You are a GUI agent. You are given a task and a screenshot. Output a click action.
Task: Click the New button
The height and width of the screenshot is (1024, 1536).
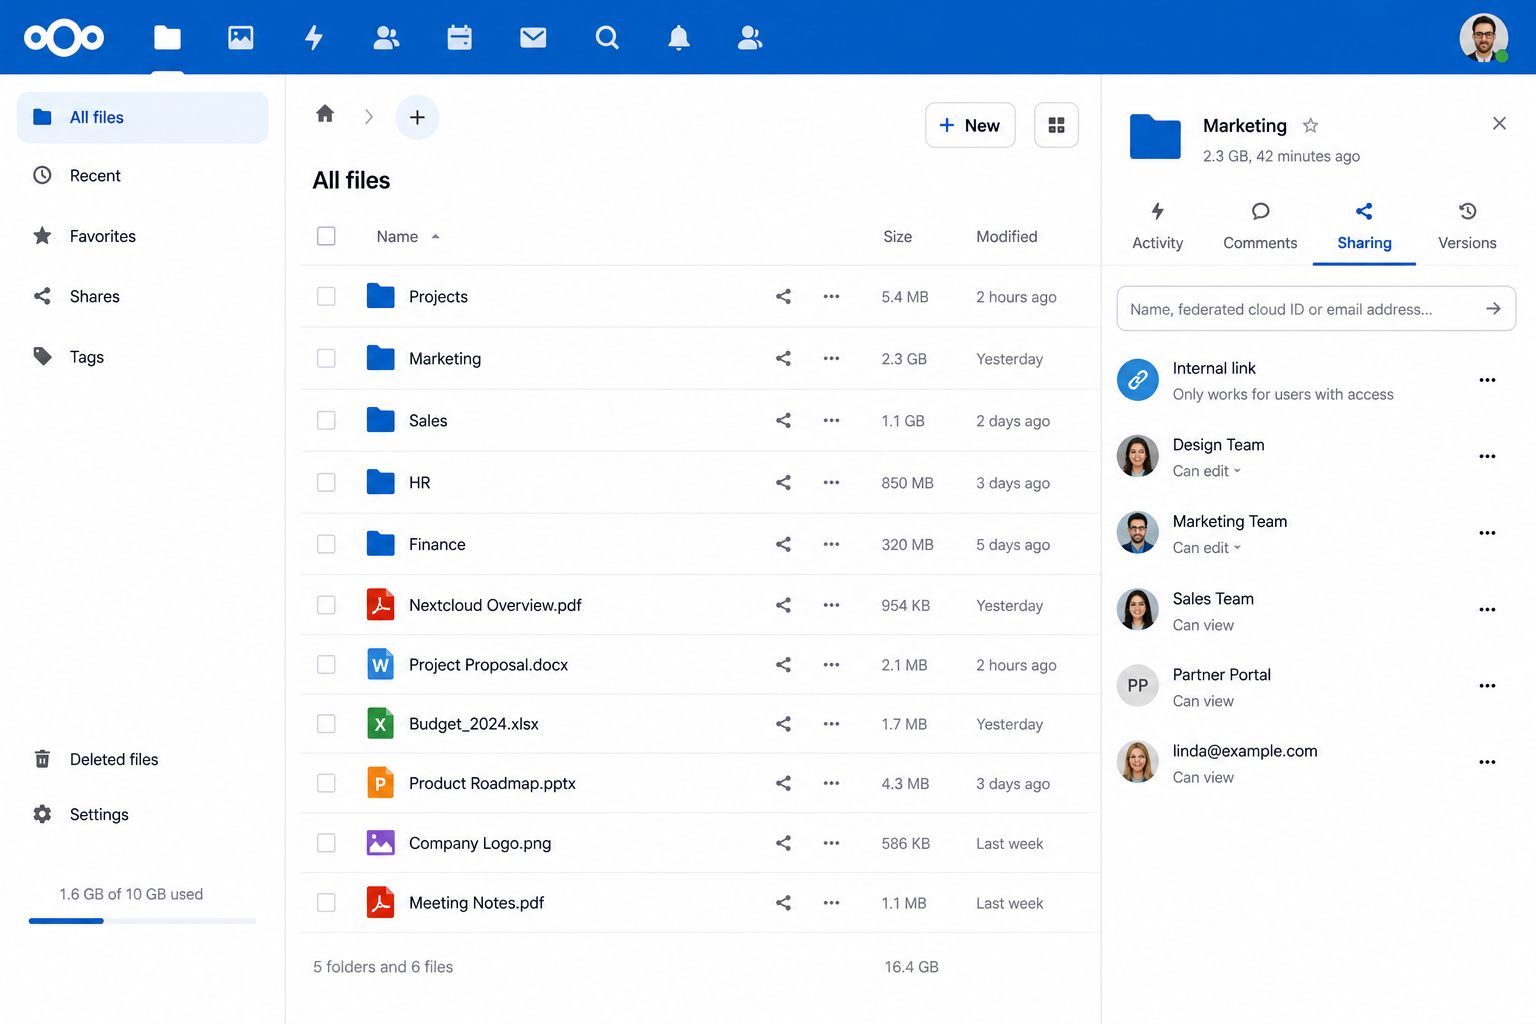point(970,125)
